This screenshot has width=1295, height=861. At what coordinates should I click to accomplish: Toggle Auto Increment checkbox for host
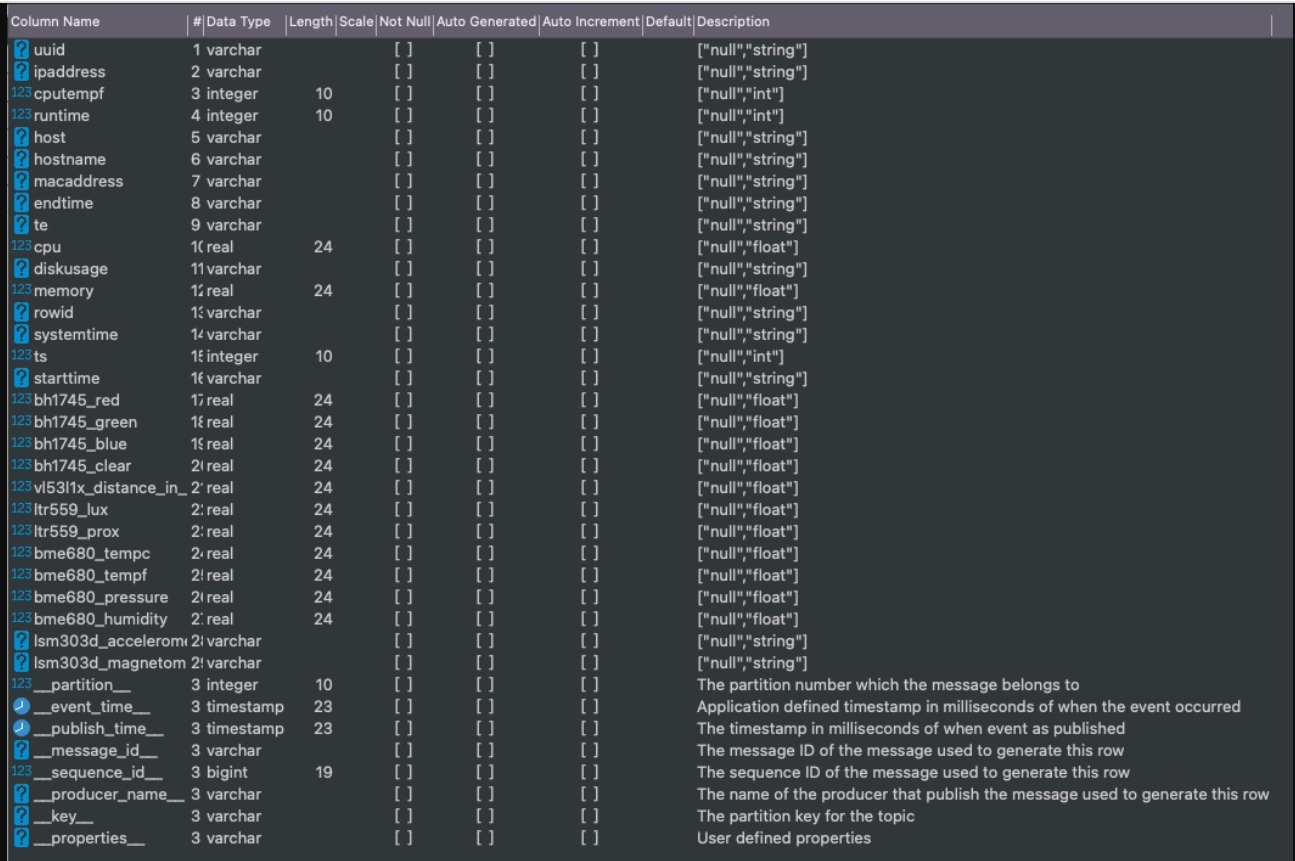click(x=590, y=138)
